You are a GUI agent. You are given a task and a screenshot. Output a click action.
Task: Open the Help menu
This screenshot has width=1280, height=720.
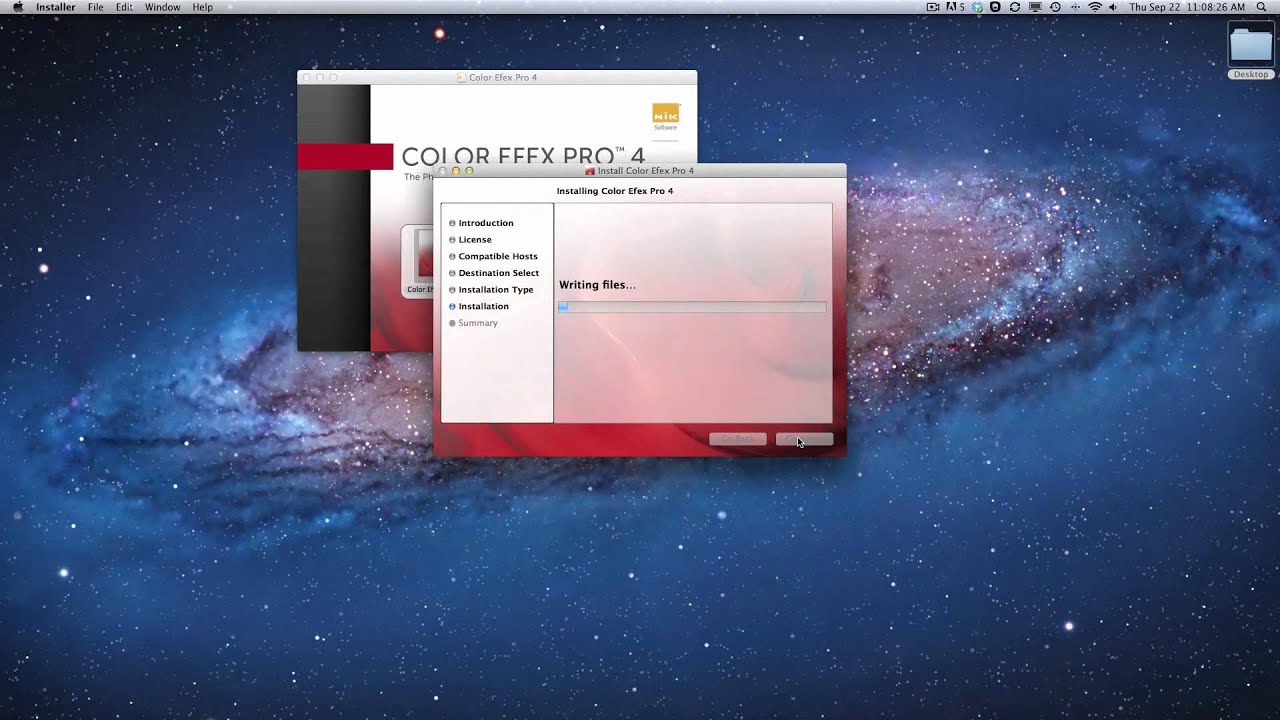(x=203, y=7)
